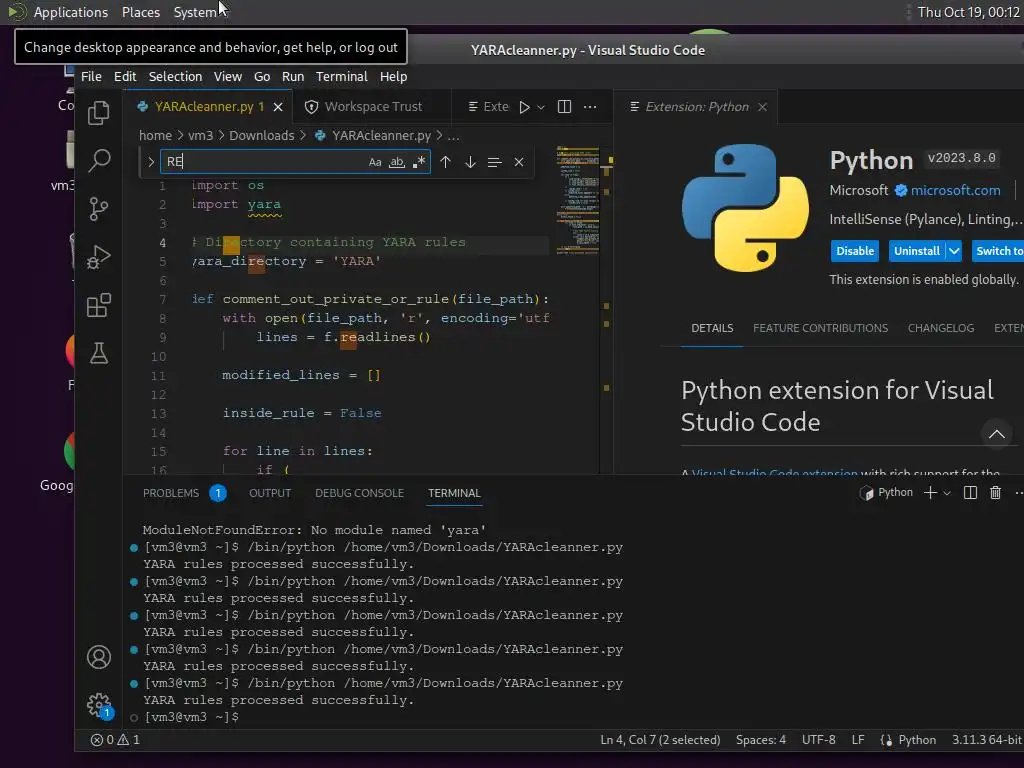Screen dimensions: 1024x768
Task: Disable the Python extension
Action: pos(855,251)
